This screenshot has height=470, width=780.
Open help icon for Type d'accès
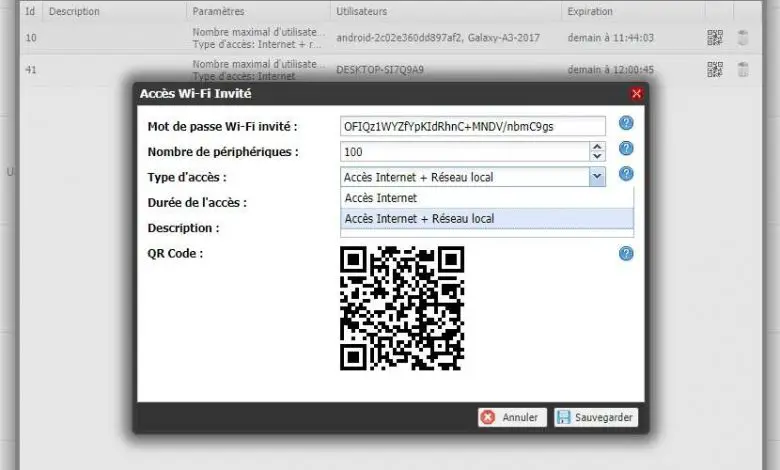click(626, 174)
